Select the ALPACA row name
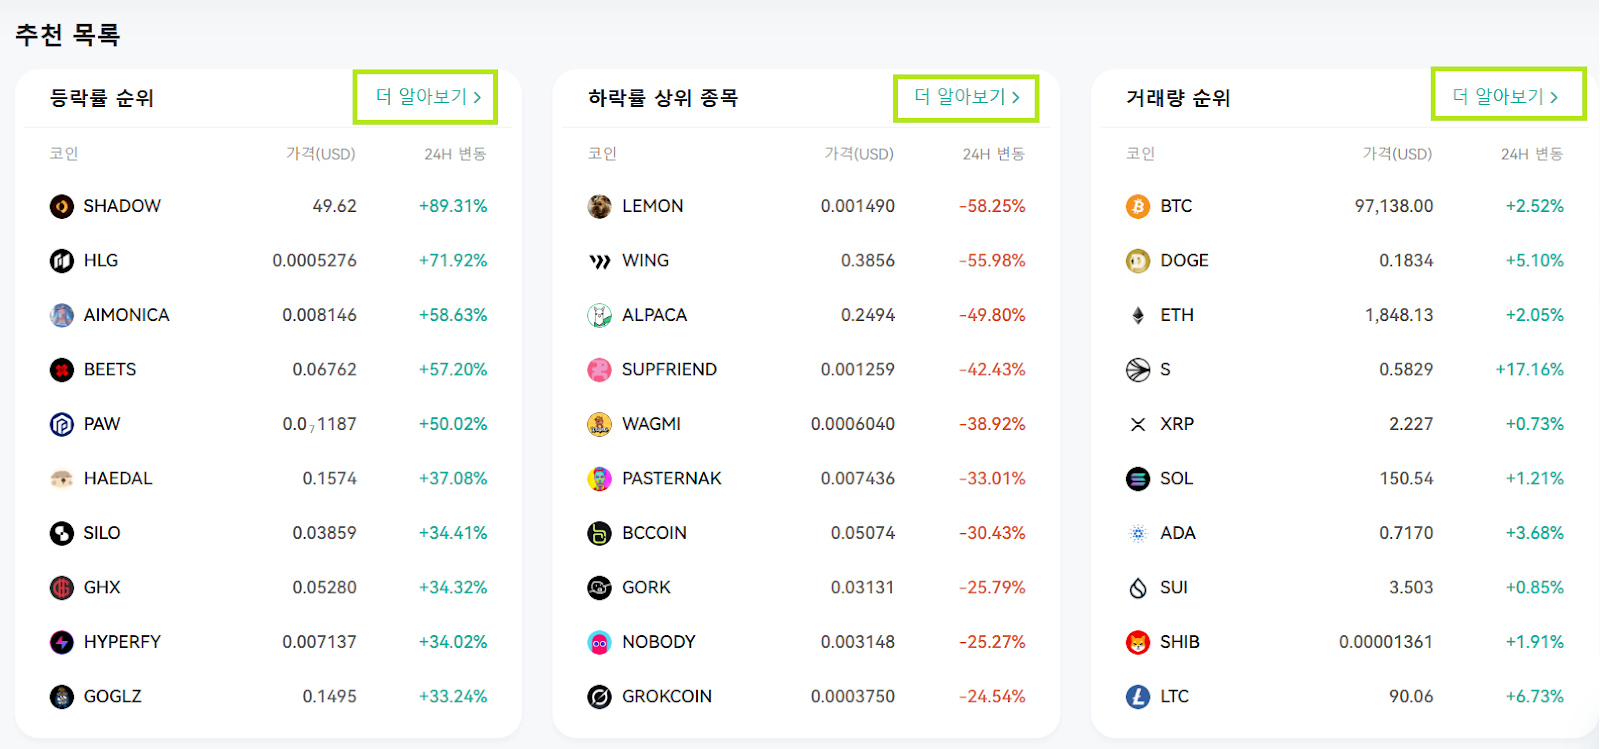 pos(654,315)
